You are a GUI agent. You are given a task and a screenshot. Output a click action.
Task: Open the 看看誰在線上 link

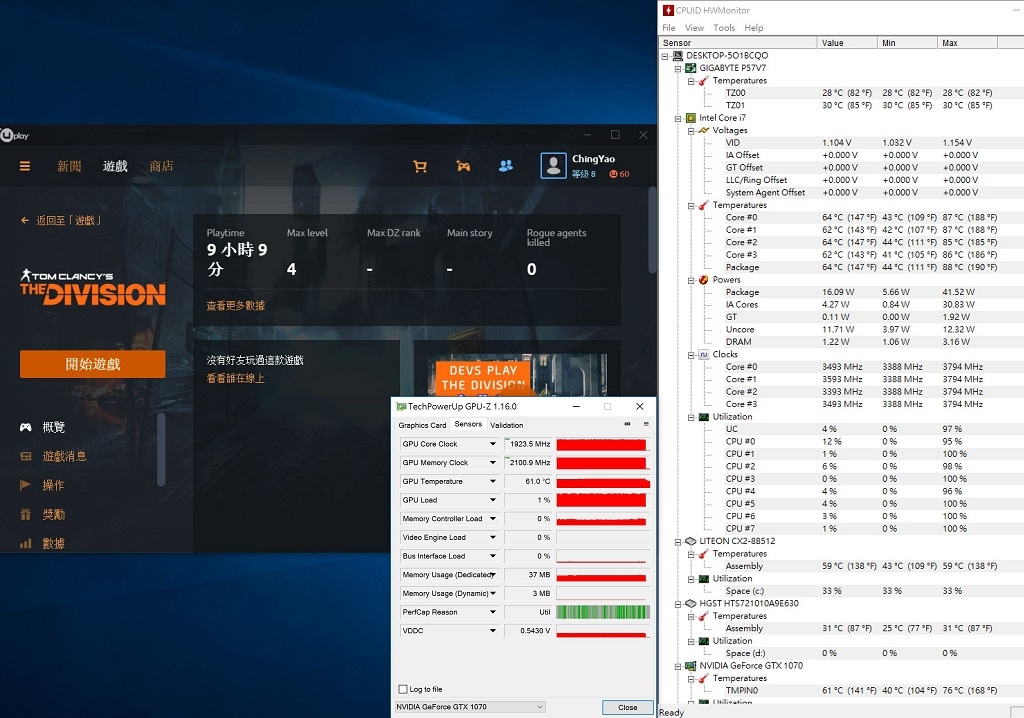click(236, 378)
